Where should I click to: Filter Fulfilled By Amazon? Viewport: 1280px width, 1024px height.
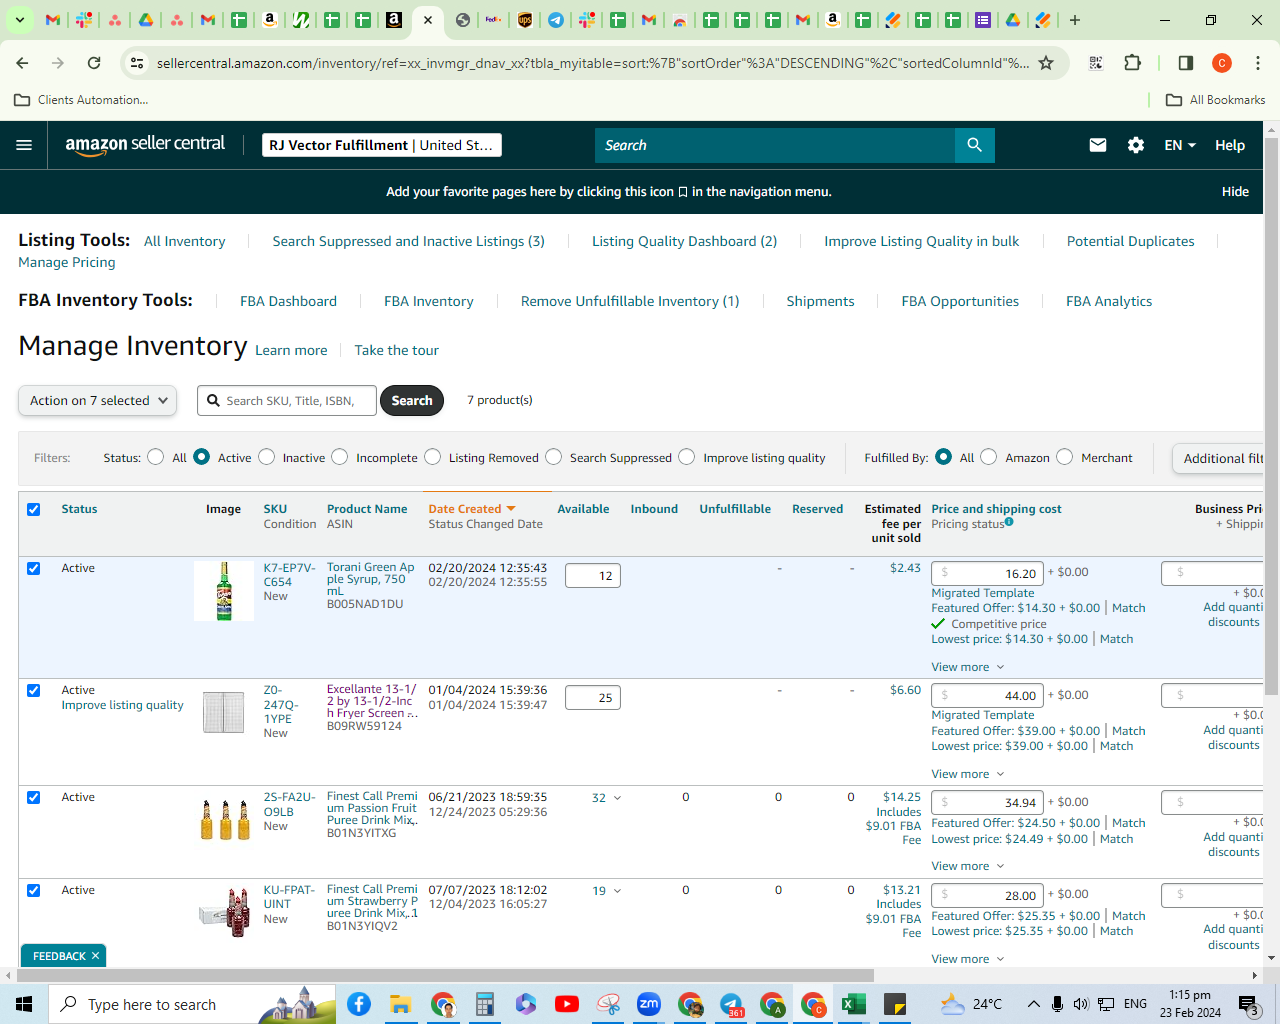[x=989, y=457]
